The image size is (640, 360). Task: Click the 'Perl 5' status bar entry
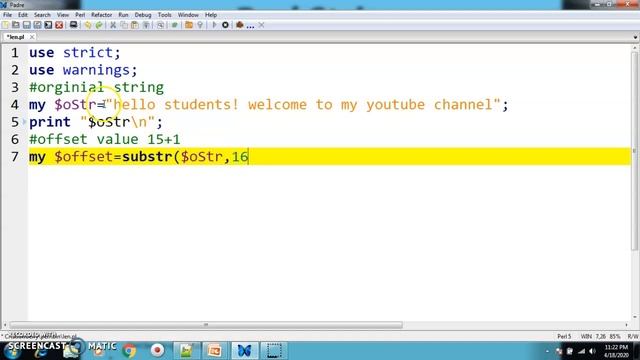click(564, 336)
